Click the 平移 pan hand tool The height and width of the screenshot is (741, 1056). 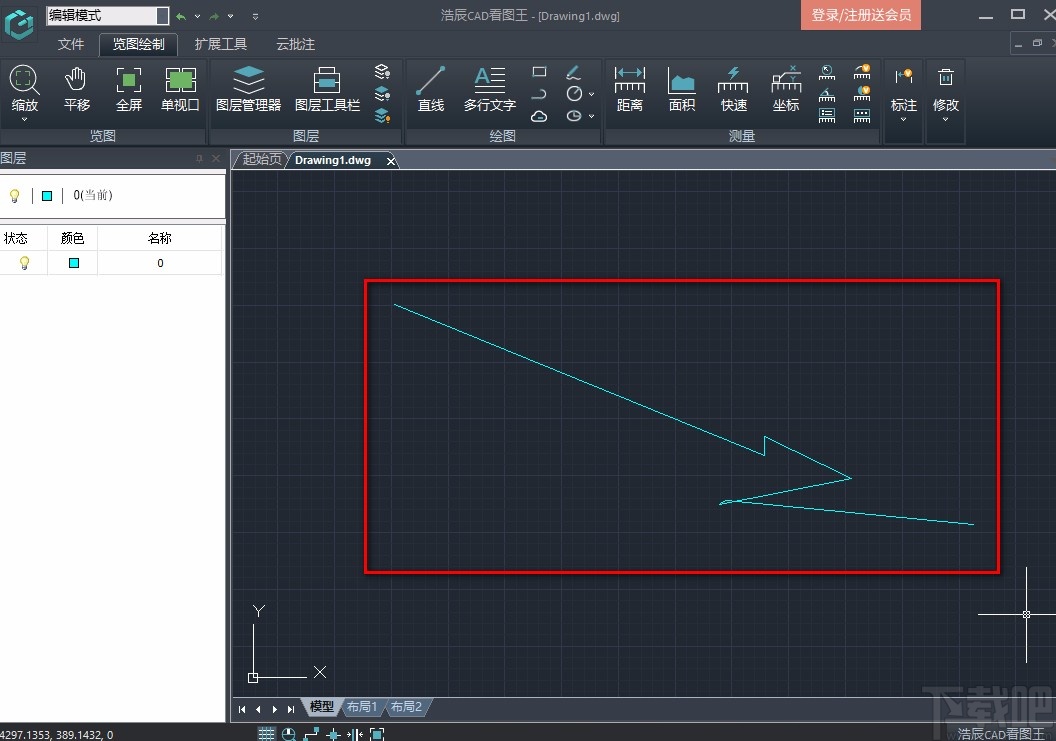pos(77,89)
